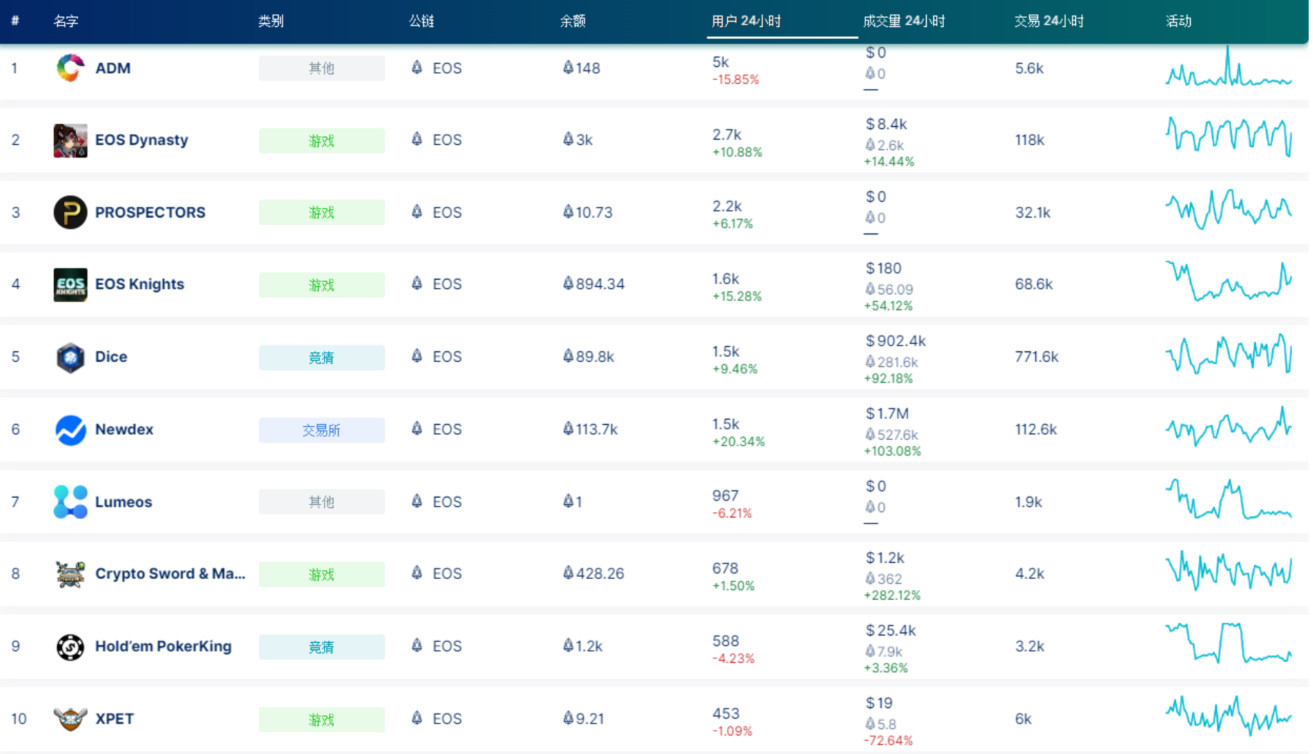Click the EOS Dynasty activity sparkline

click(x=1229, y=137)
